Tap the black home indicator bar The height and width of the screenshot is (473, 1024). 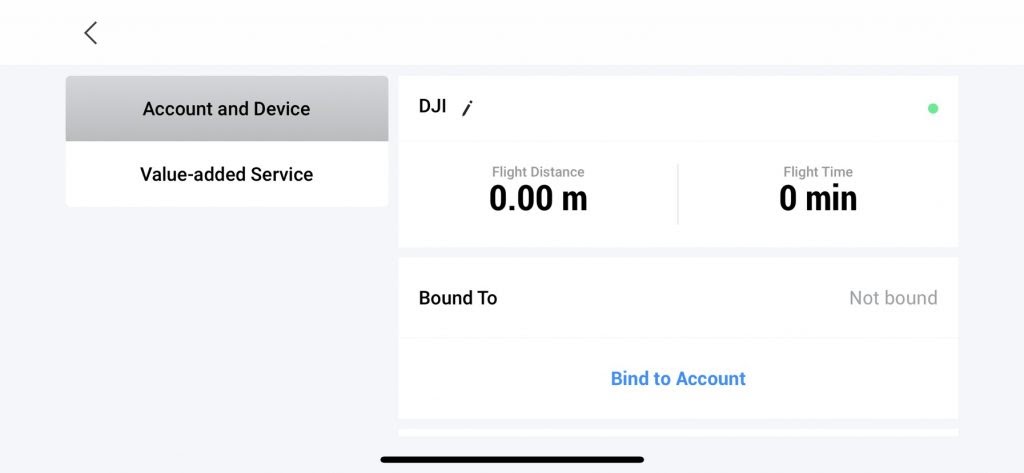tap(512, 460)
